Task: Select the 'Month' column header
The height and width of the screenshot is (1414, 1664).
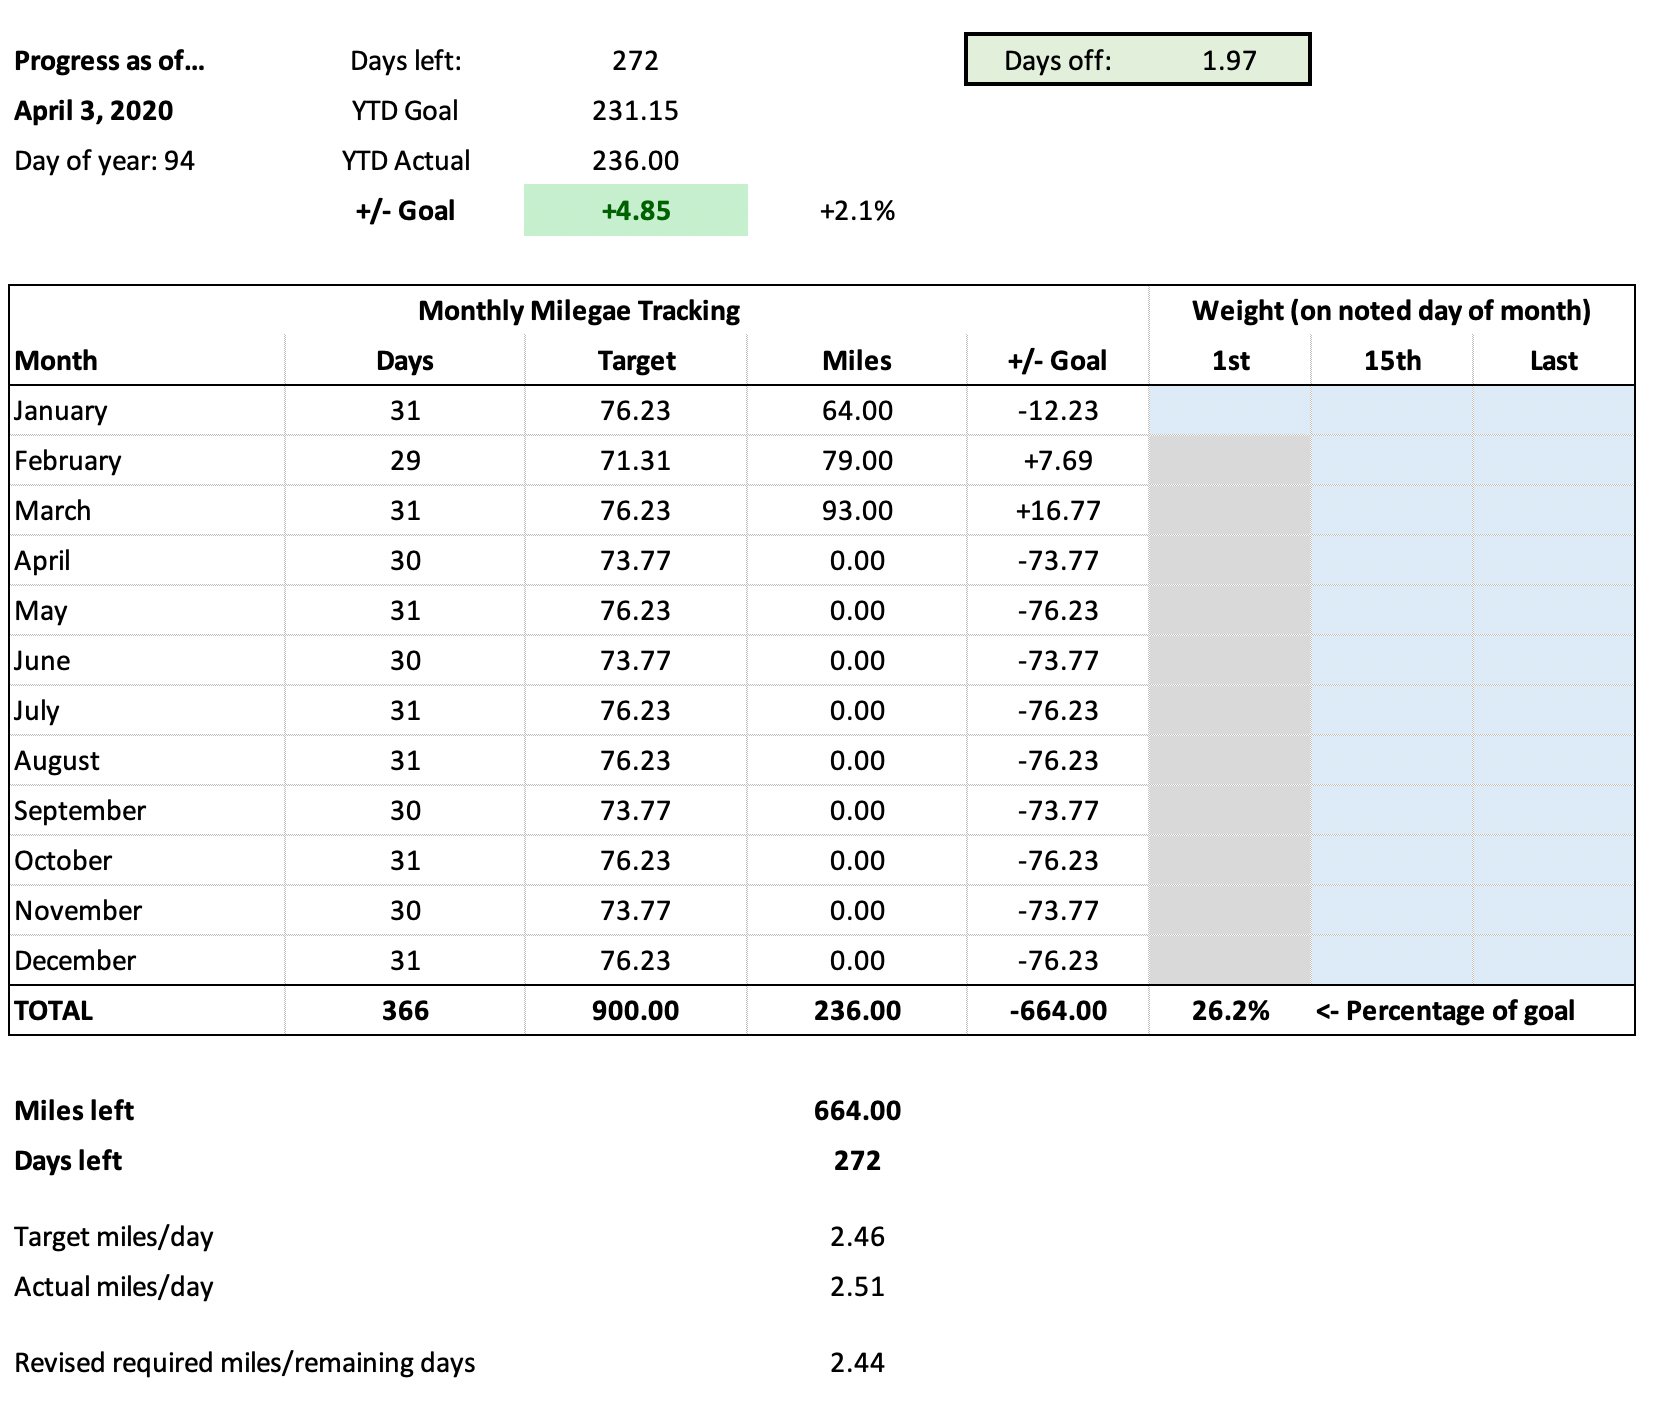Action: (x=56, y=361)
